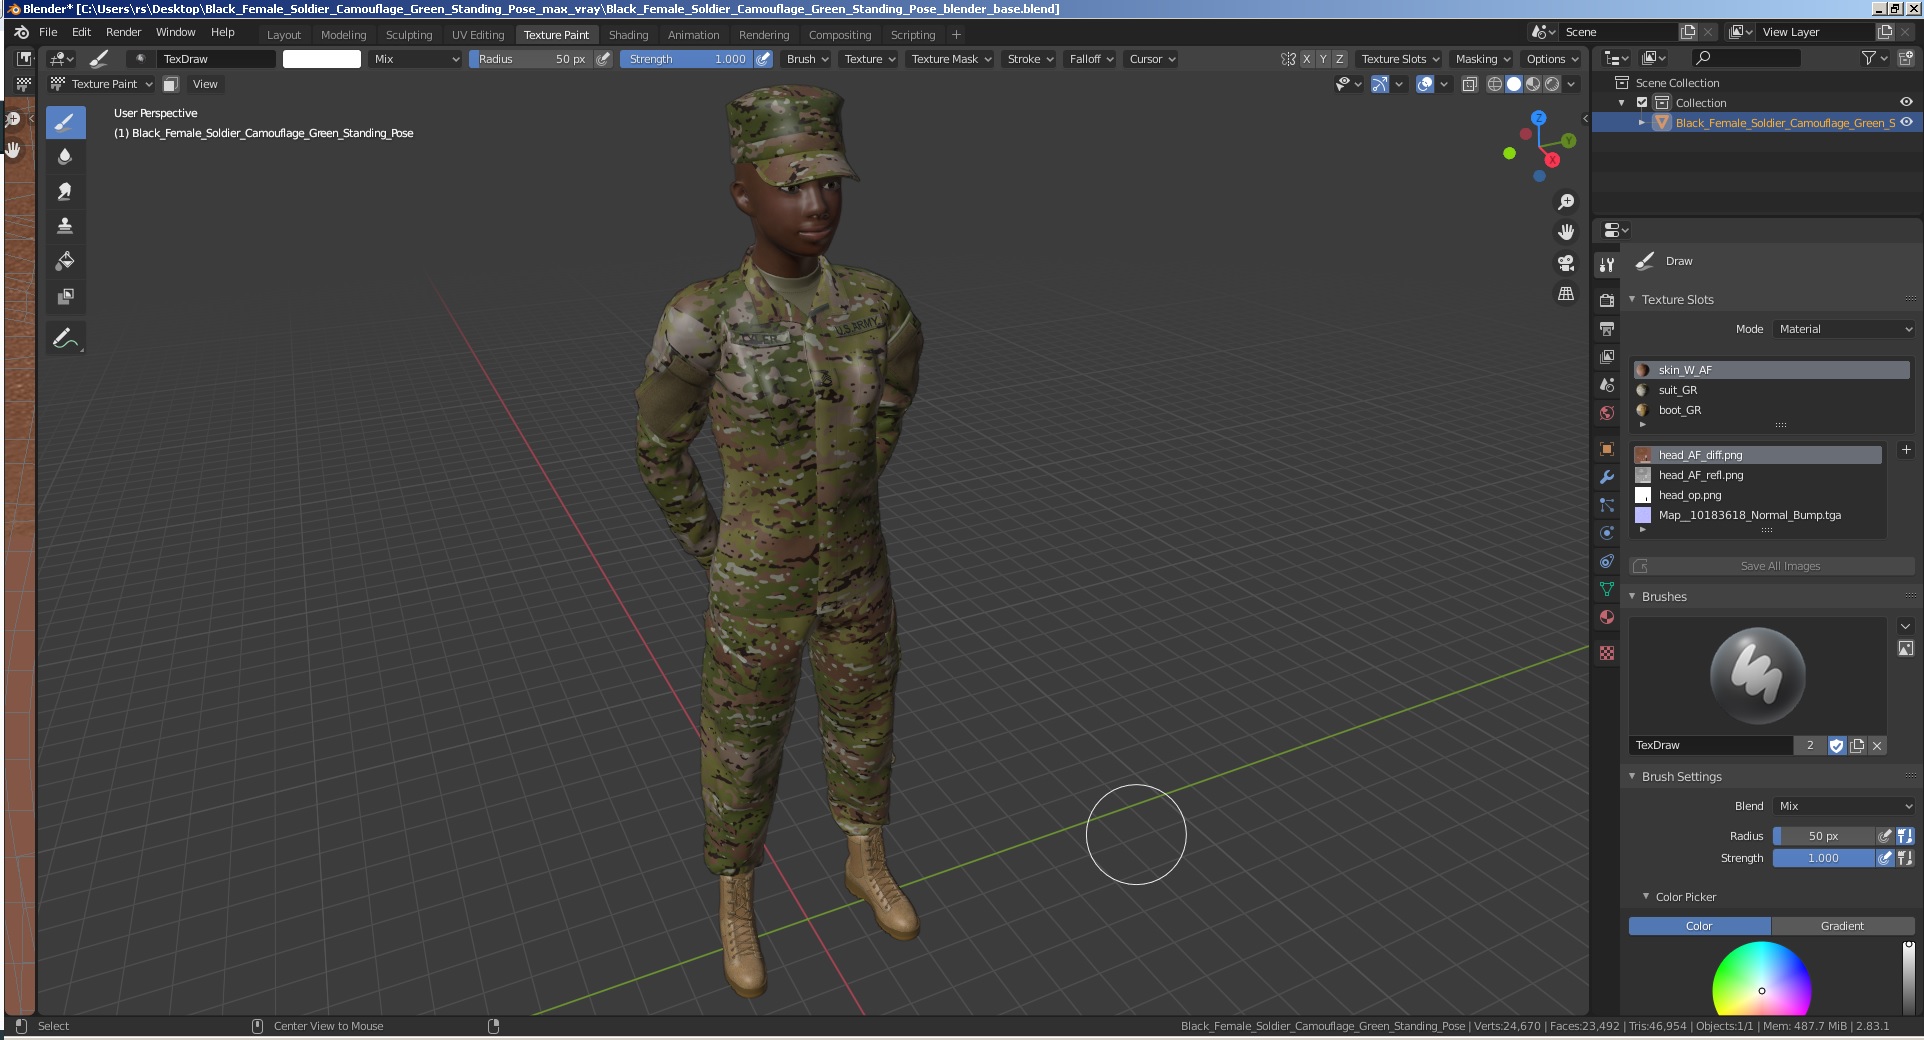Hide Collection with its eye icon

pos(1906,102)
